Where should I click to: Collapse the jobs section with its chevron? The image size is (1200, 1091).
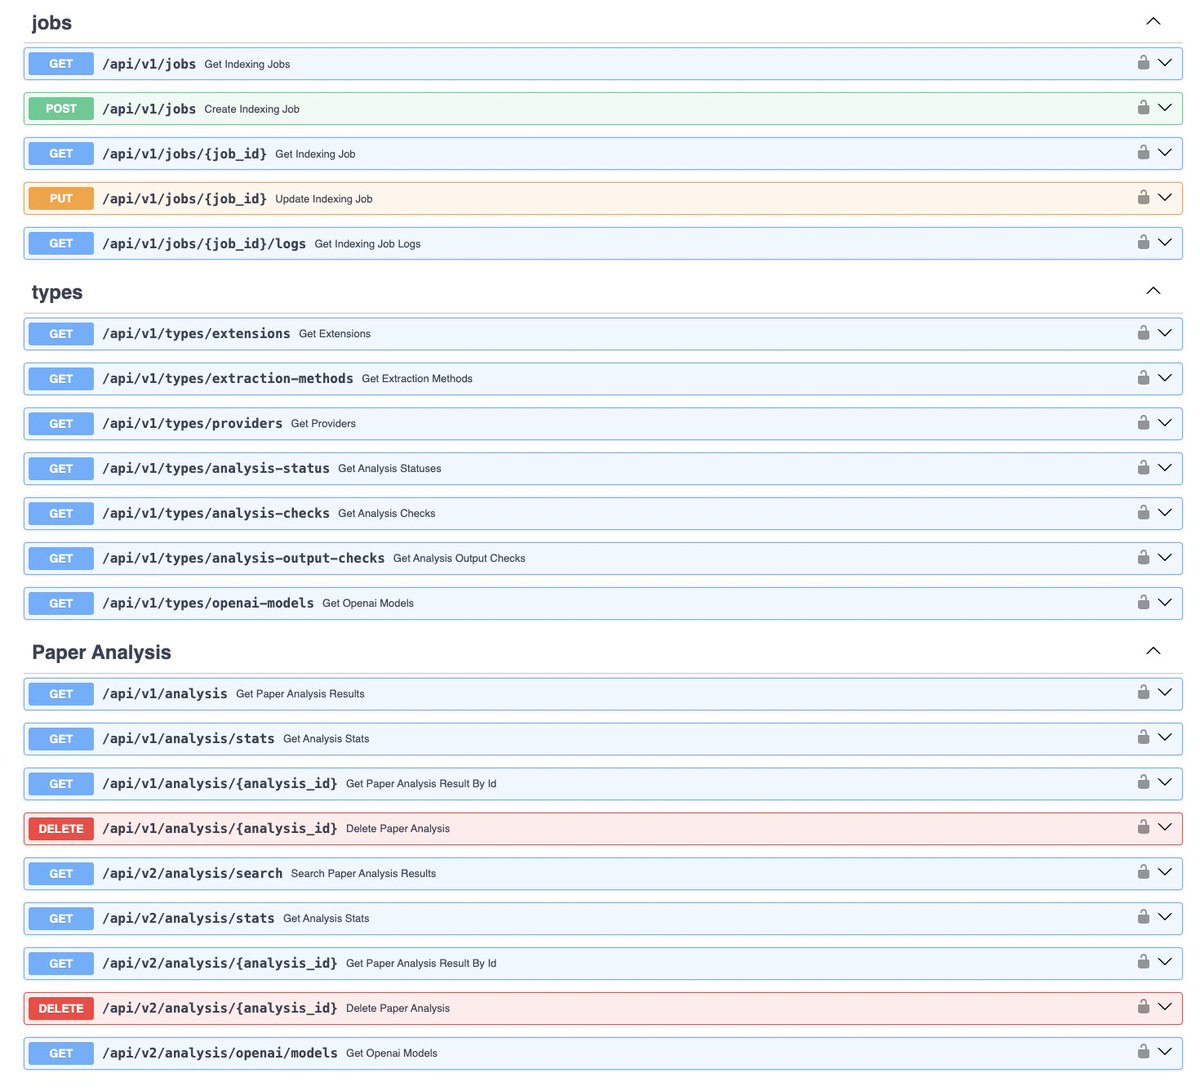1153,21
